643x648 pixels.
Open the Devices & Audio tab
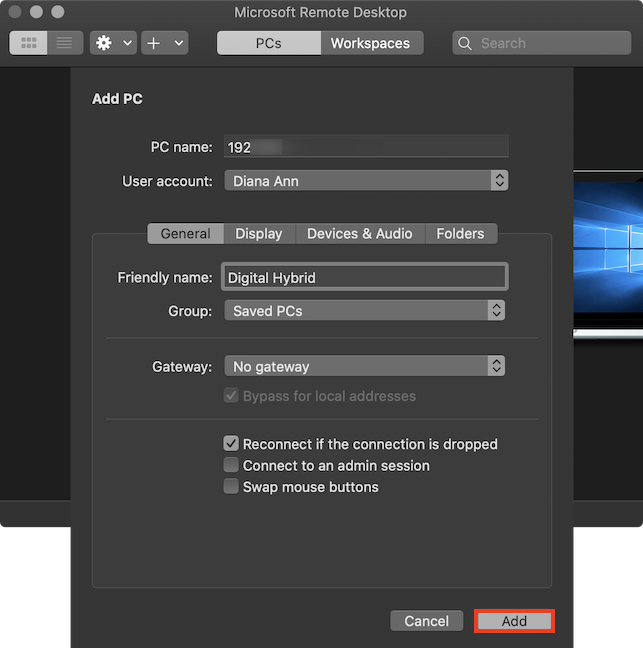pos(360,233)
